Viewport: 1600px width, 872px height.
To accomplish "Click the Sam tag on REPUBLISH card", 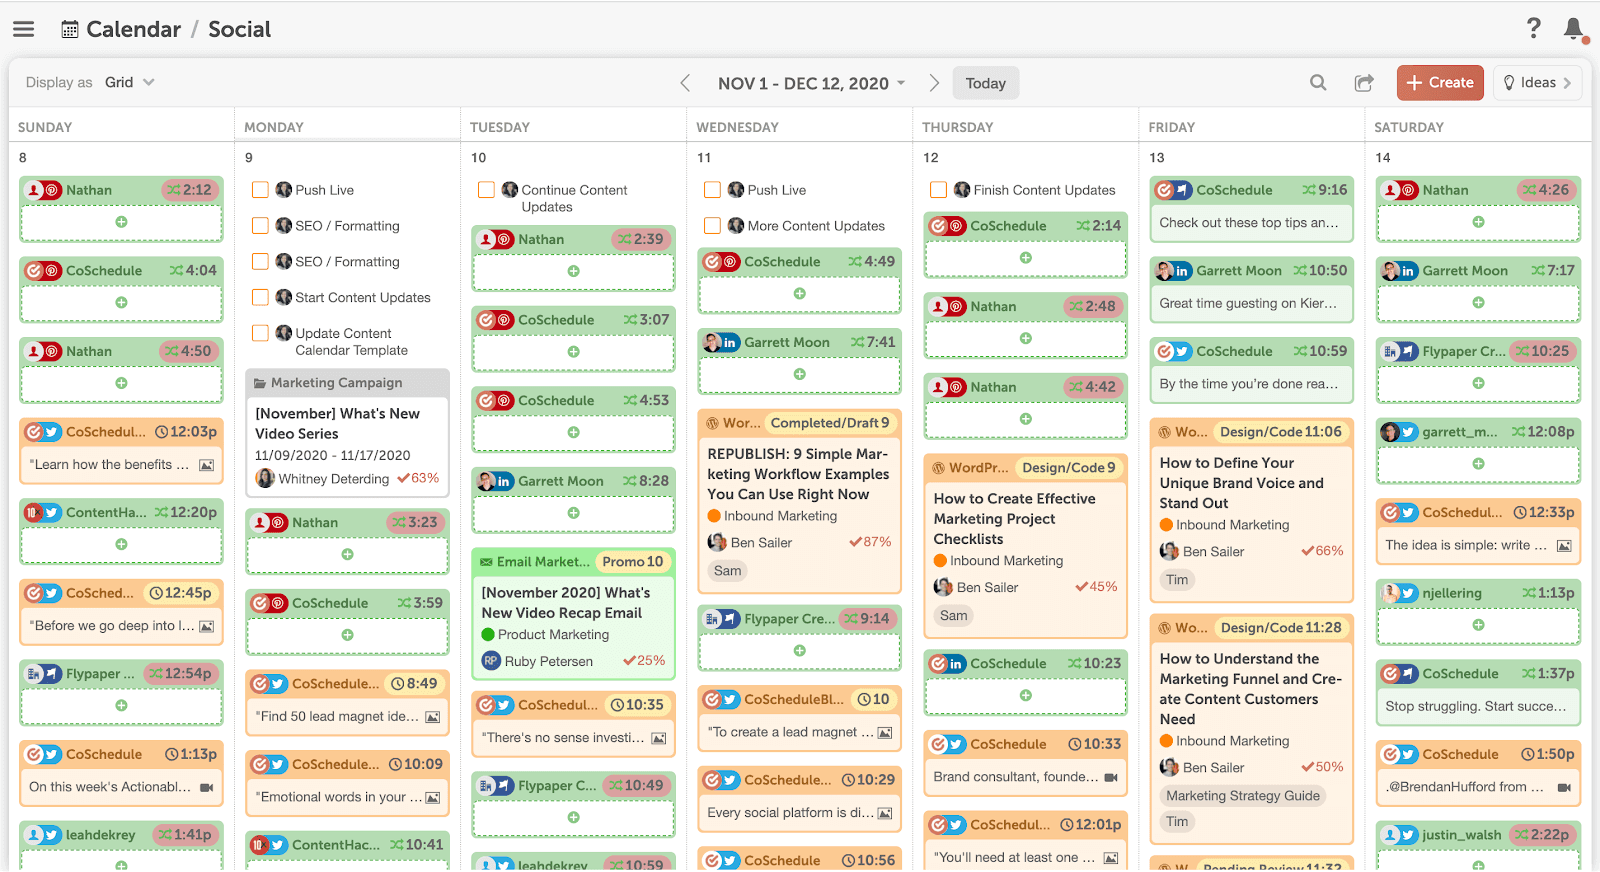I will click(x=727, y=571).
